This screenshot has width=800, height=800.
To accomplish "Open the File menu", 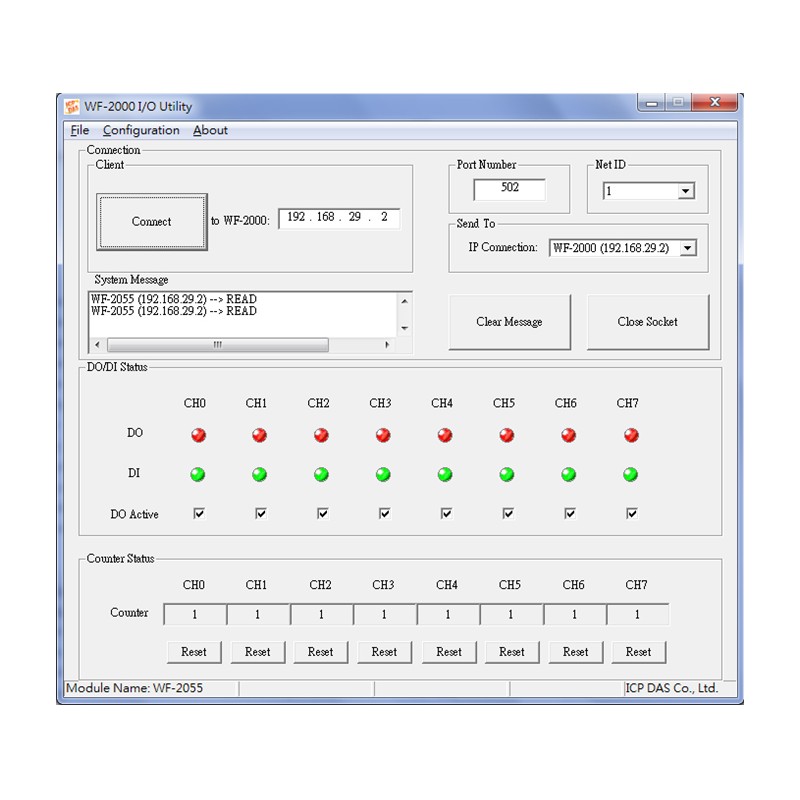I will [x=79, y=130].
